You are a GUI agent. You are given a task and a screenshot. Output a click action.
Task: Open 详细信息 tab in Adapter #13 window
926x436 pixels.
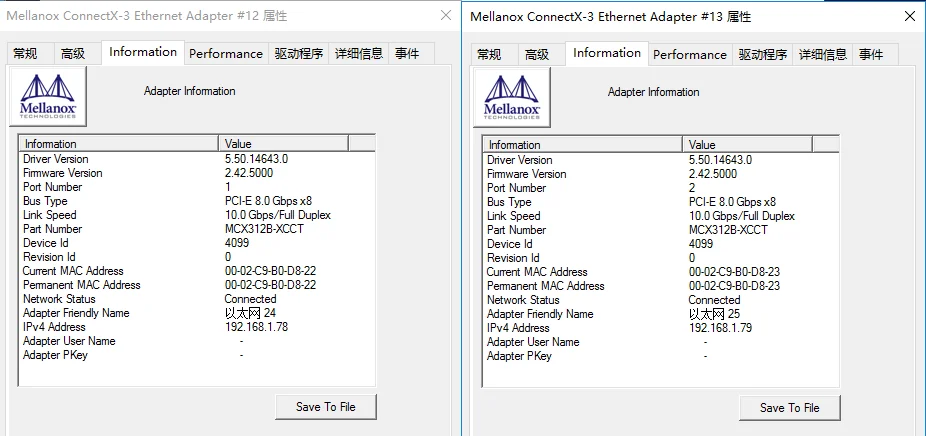coord(823,55)
